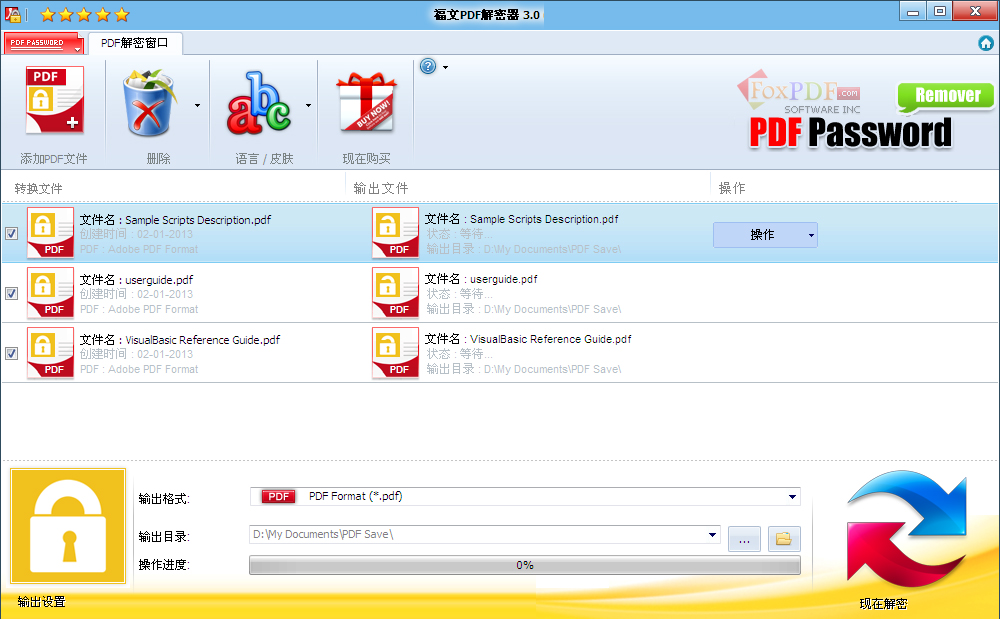The image size is (1000, 619).
Task: Expand the help icon dropdown arrow
Action: pyautogui.click(x=445, y=67)
